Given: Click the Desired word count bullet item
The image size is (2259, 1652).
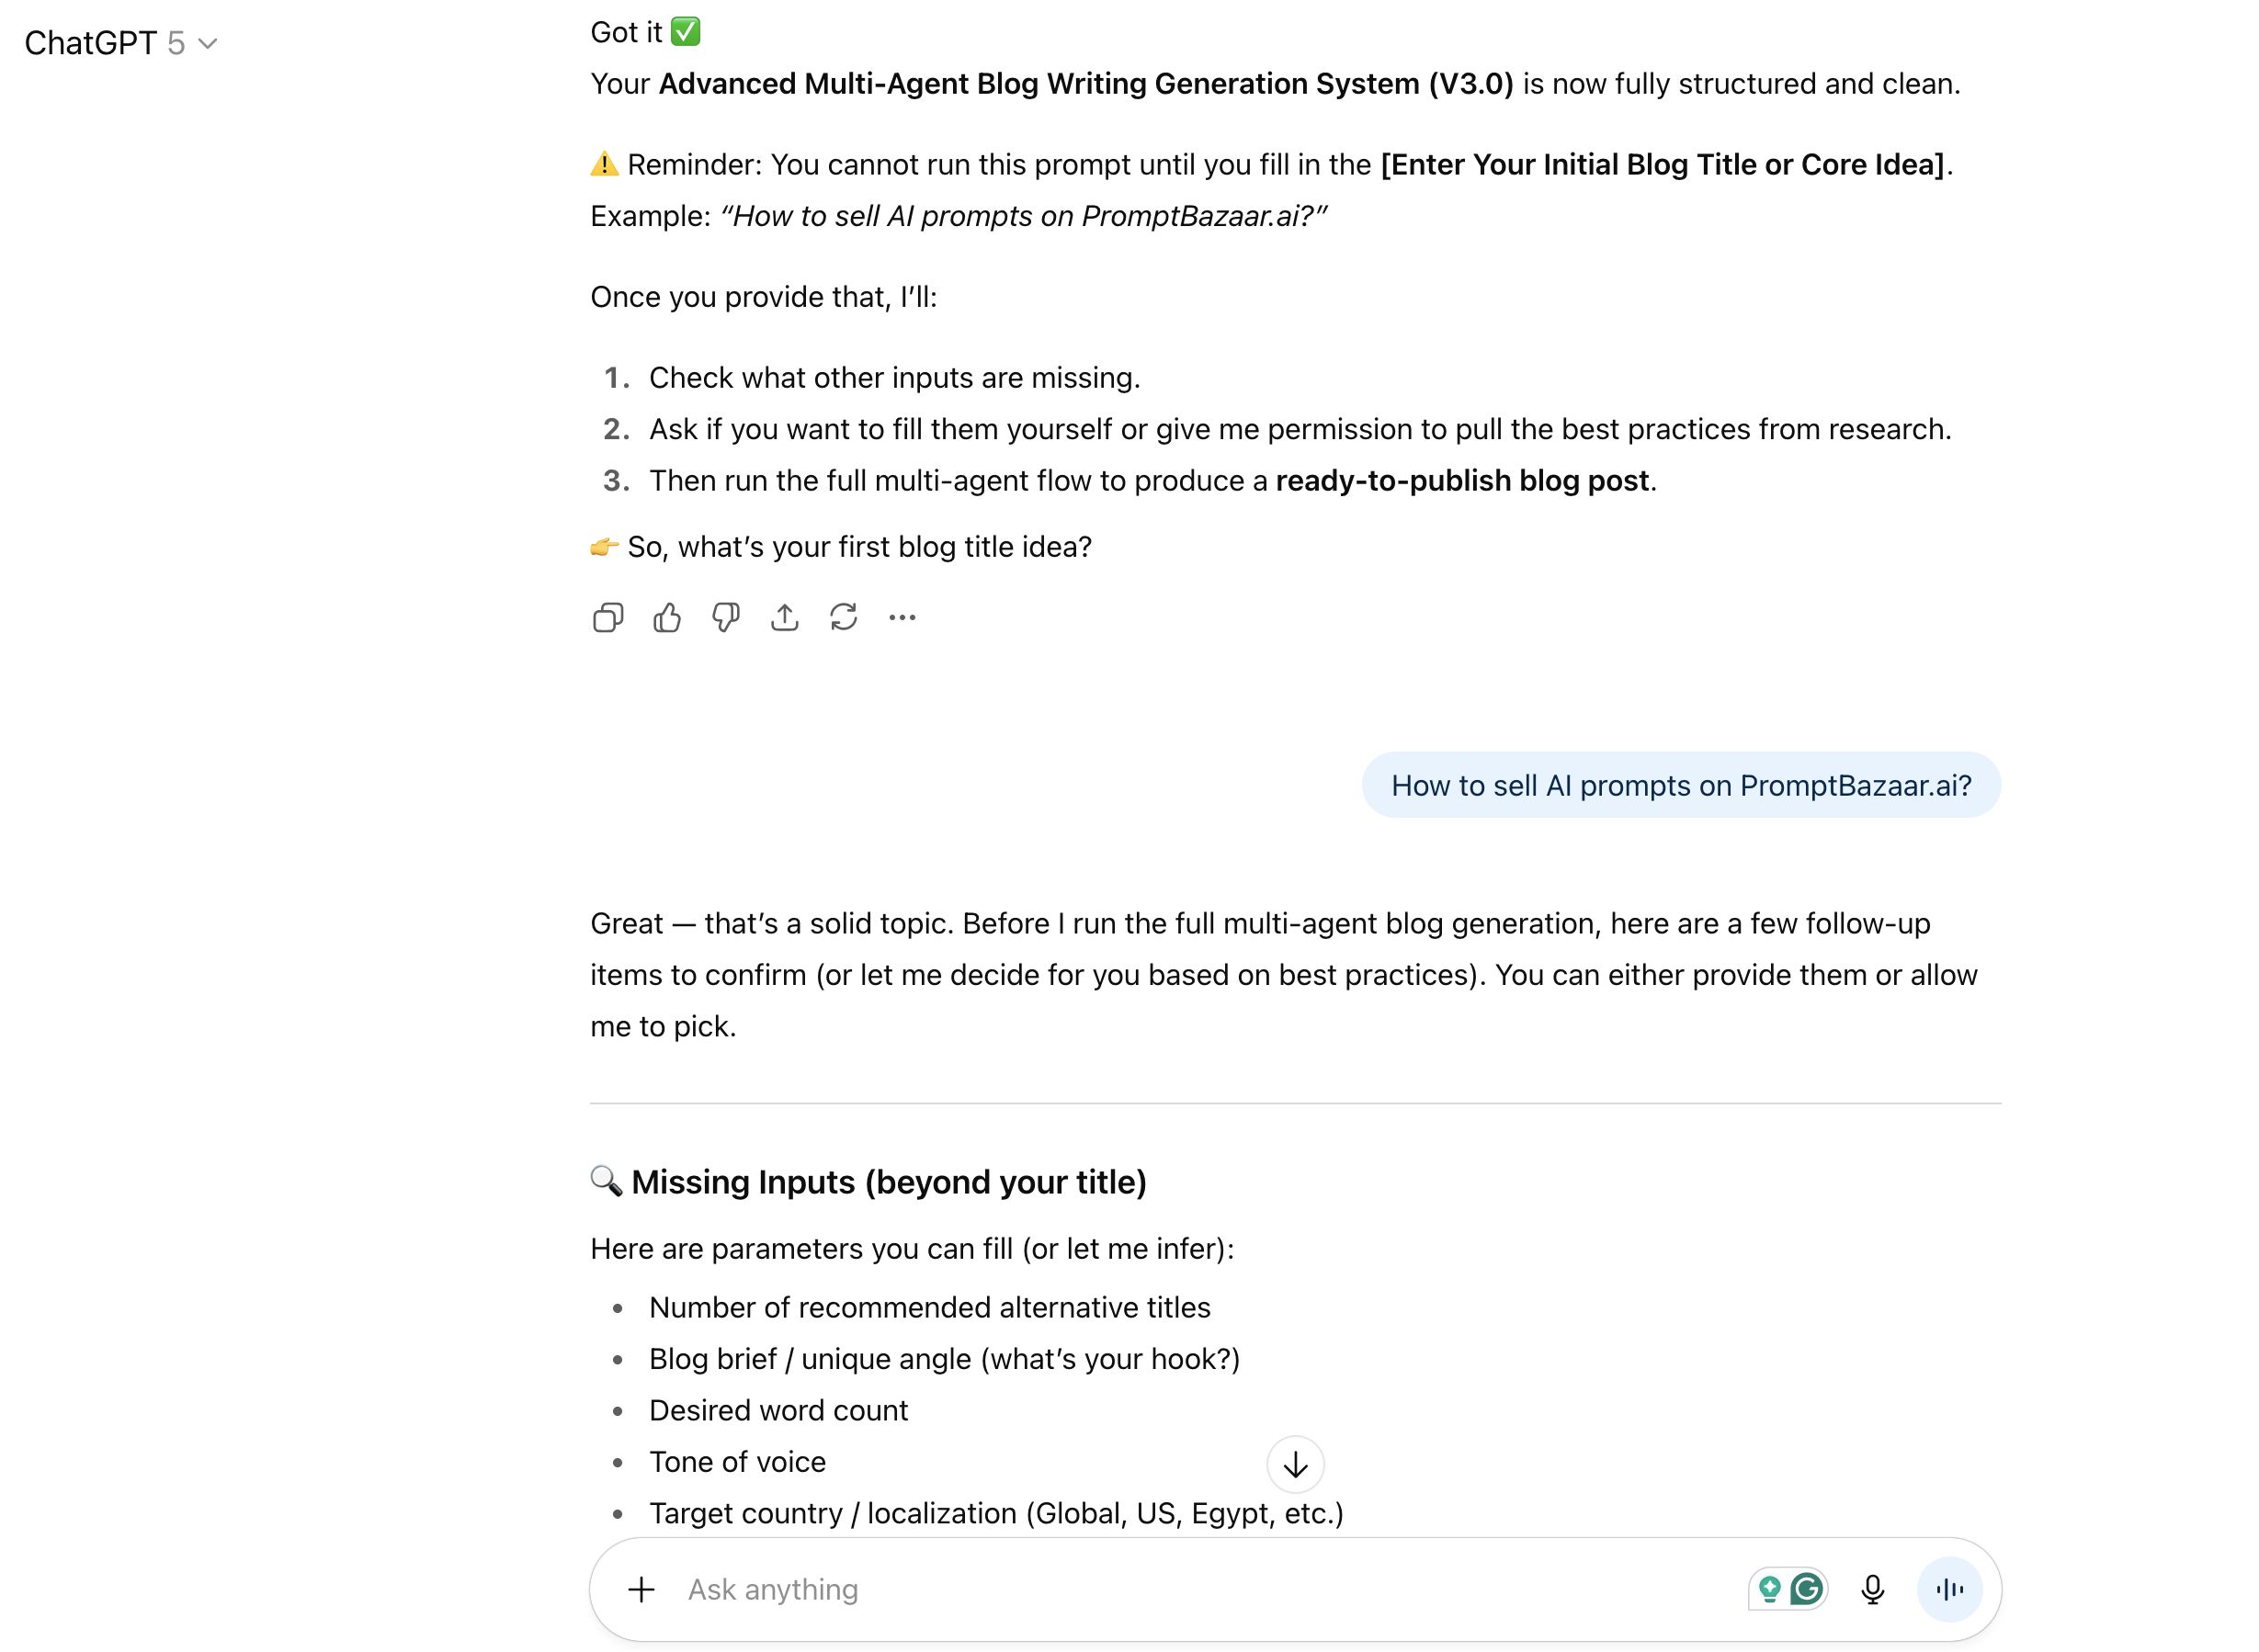Looking at the screenshot, I should pyautogui.click(x=778, y=1410).
